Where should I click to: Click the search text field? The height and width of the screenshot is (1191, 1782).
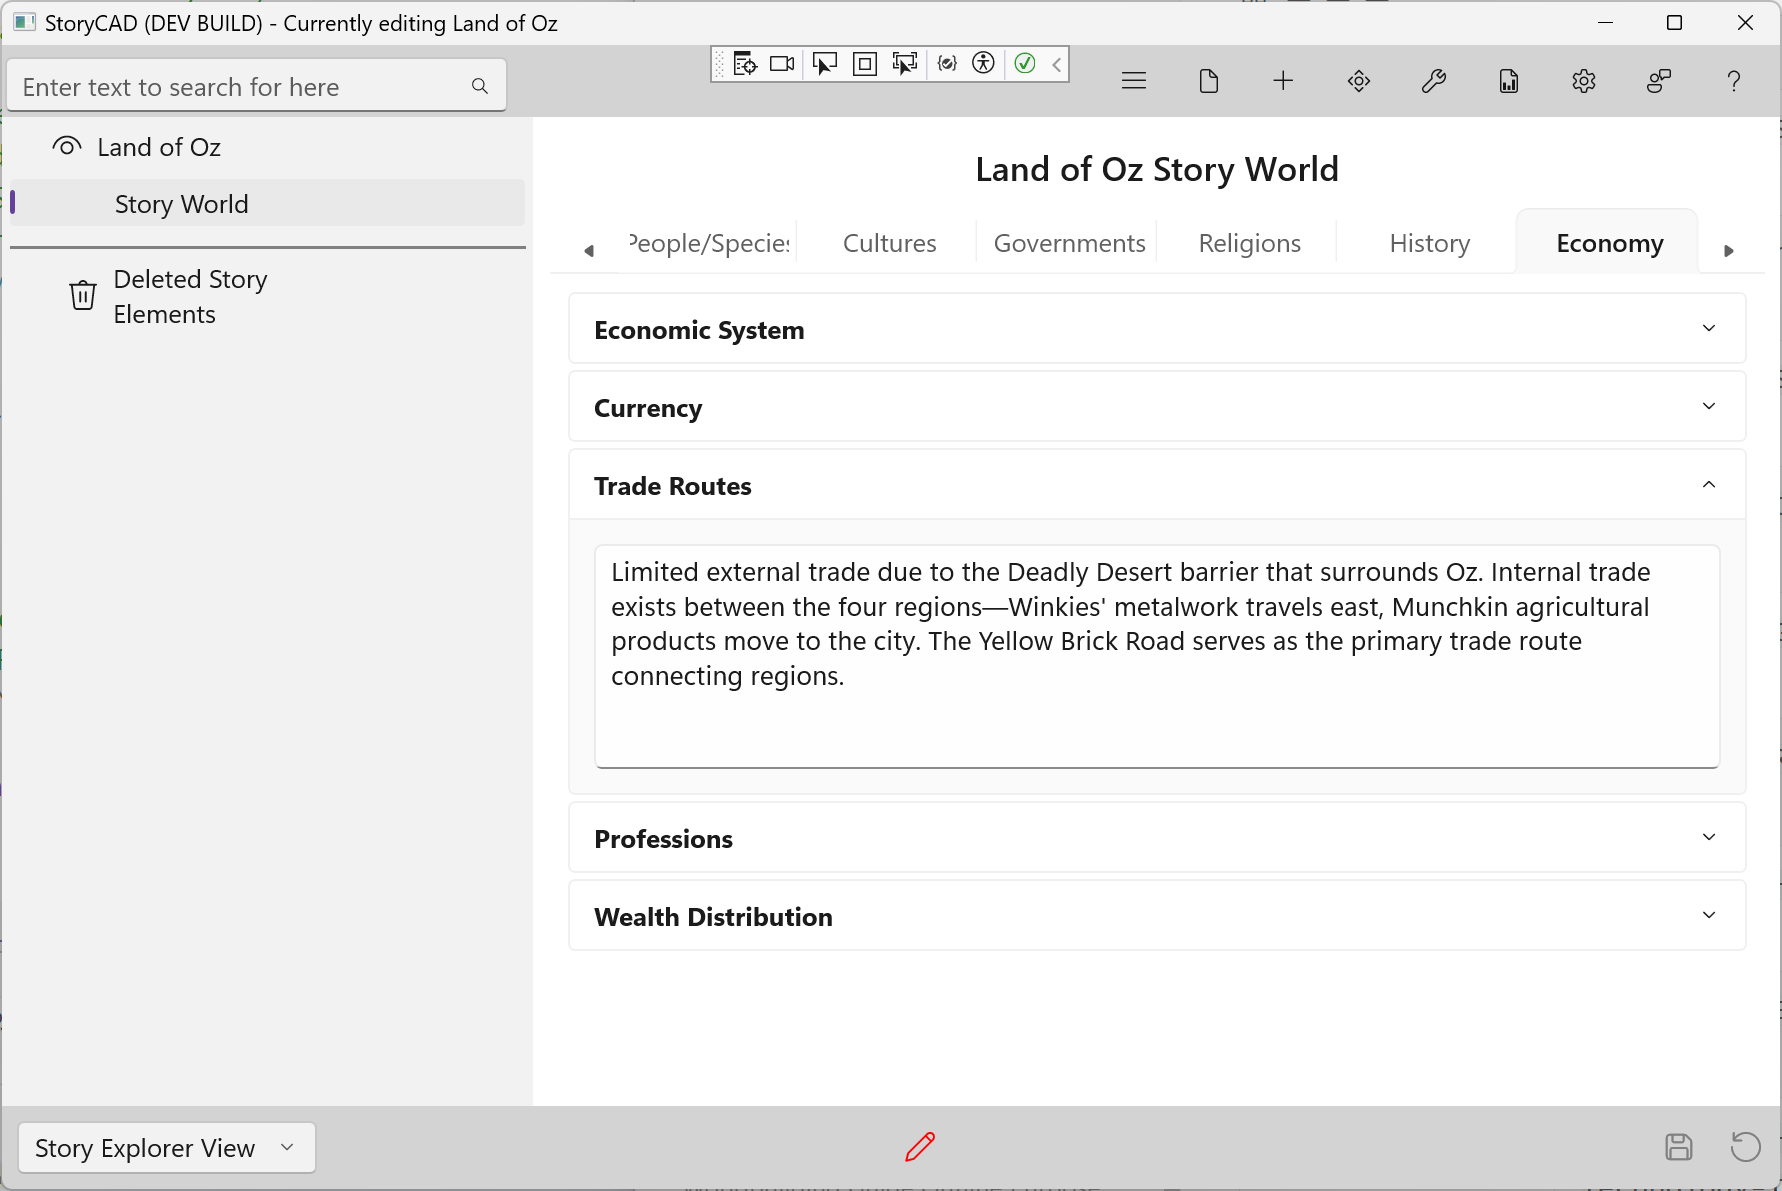[x=240, y=87]
